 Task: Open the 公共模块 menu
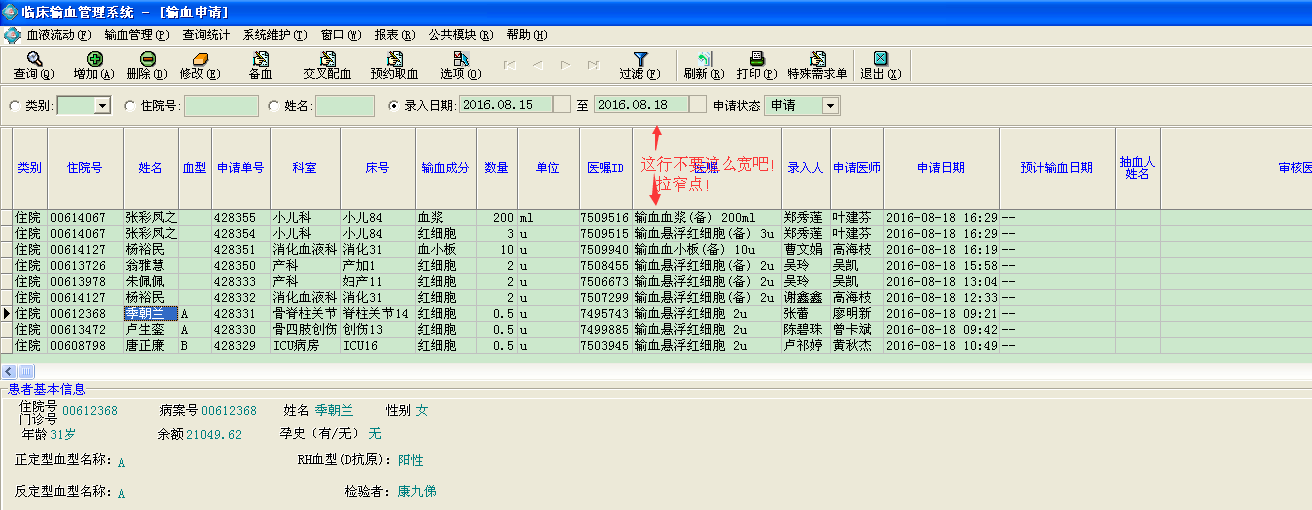pos(461,35)
